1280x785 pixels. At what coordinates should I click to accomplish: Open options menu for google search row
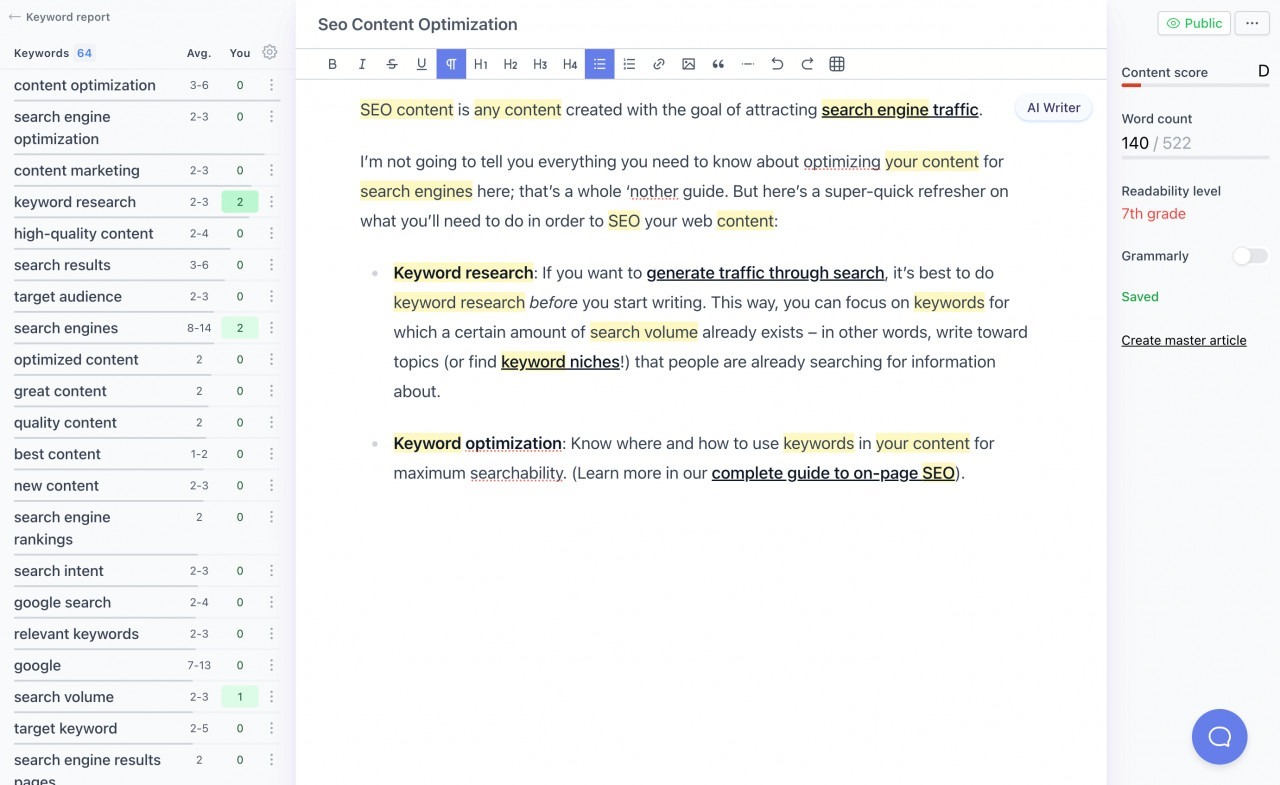click(x=271, y=603)
